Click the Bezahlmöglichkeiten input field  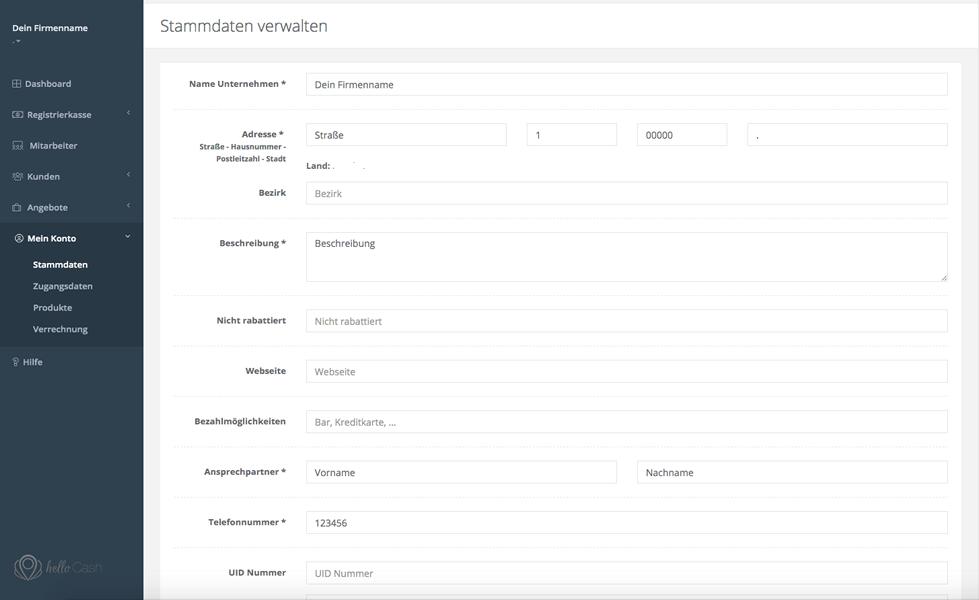(x=626, y=422)
